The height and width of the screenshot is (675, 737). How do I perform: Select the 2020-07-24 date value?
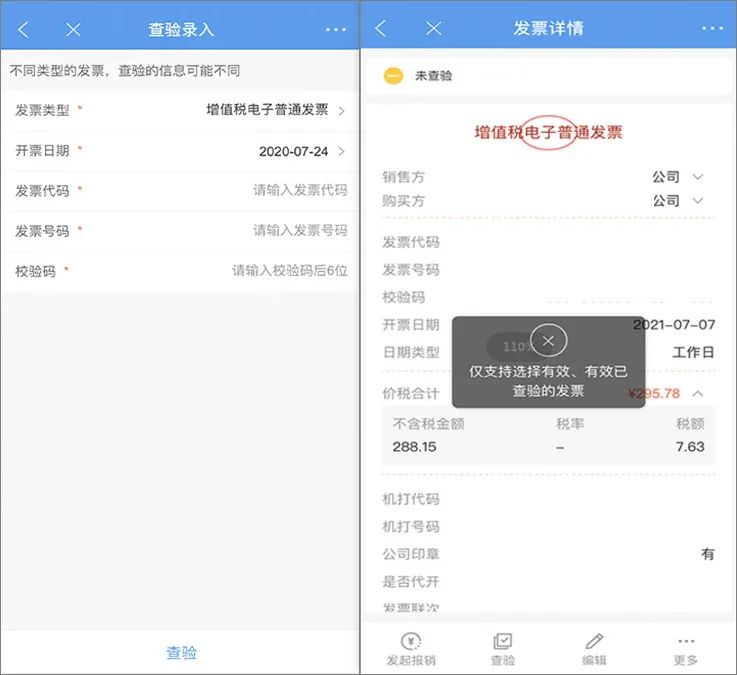293,151
